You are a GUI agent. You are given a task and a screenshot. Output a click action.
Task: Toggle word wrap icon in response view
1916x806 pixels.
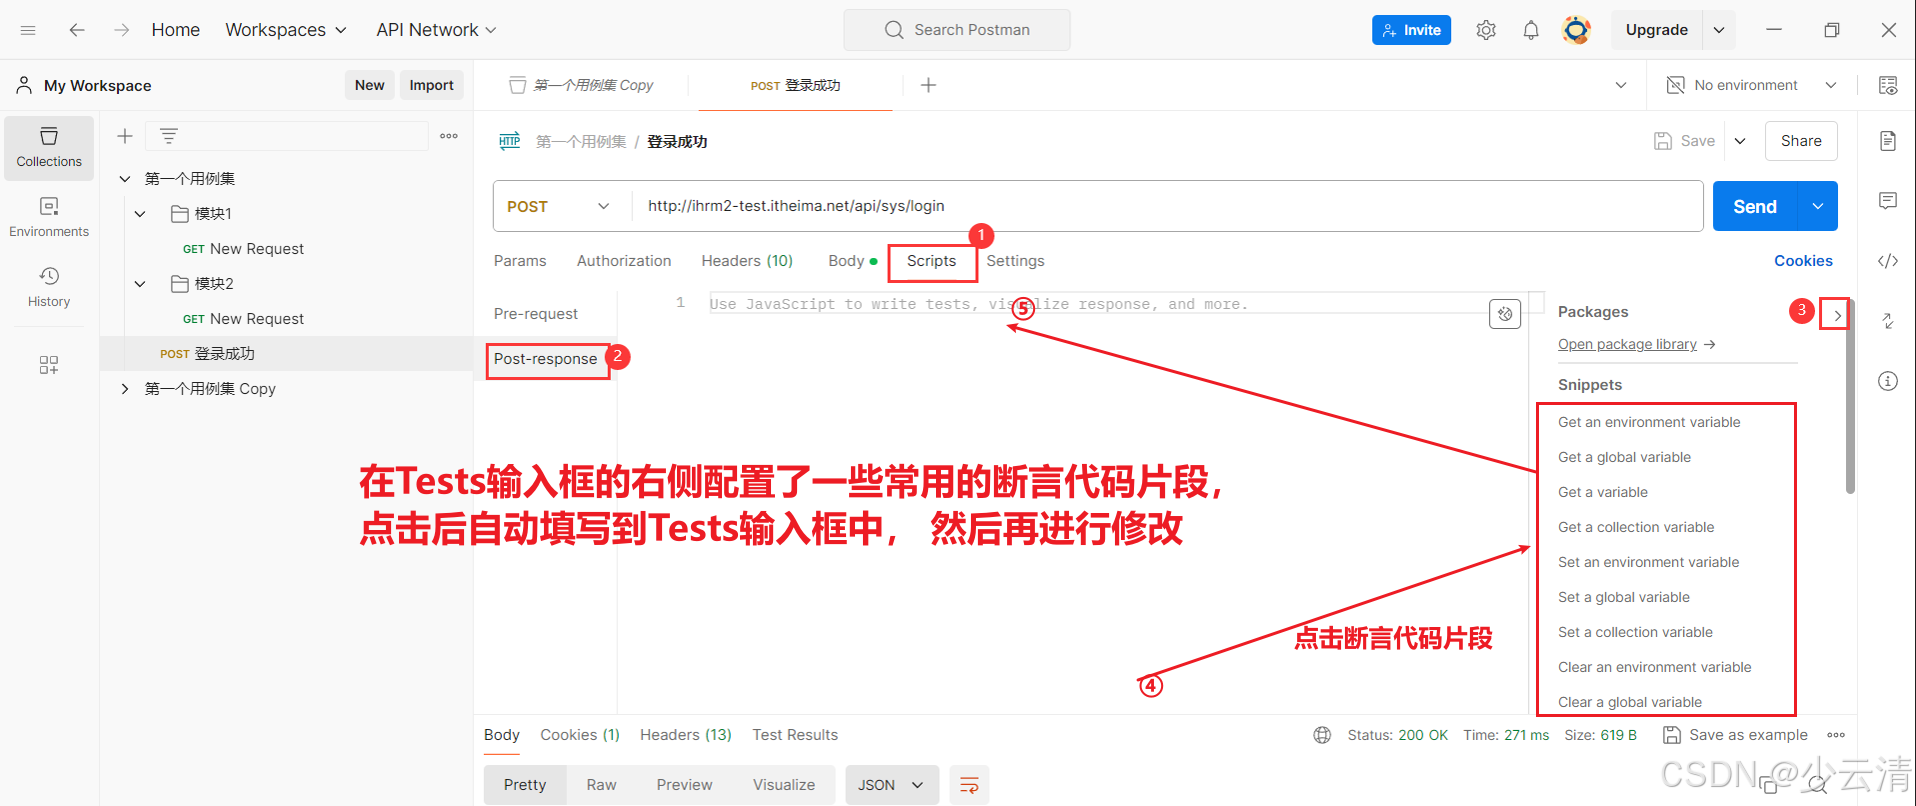point(969,785)
